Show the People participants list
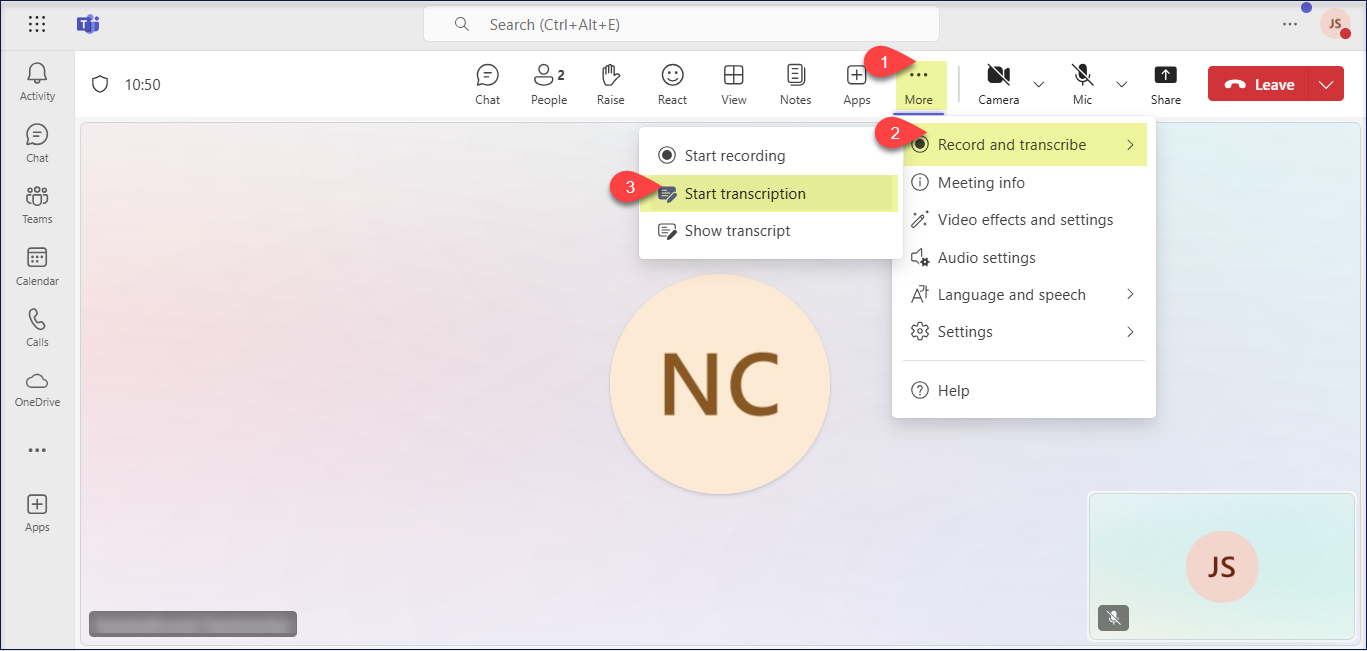Image resolution: width=1367 pixels, height=651 pixels. tap(548, 84)
